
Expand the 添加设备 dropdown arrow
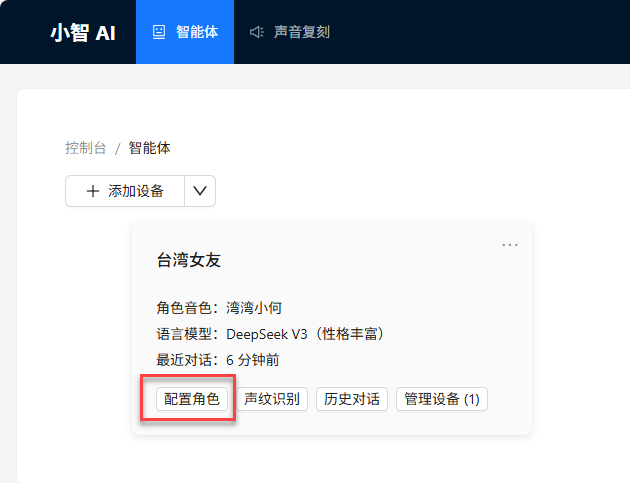(x=200, y=191)
